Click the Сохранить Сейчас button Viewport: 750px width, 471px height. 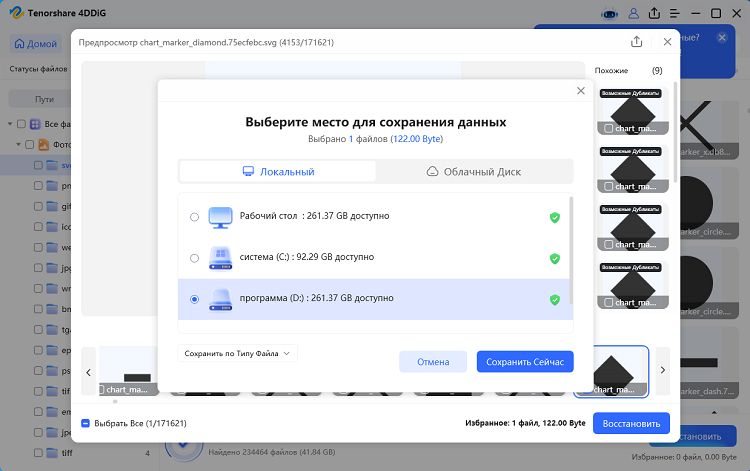525,362
